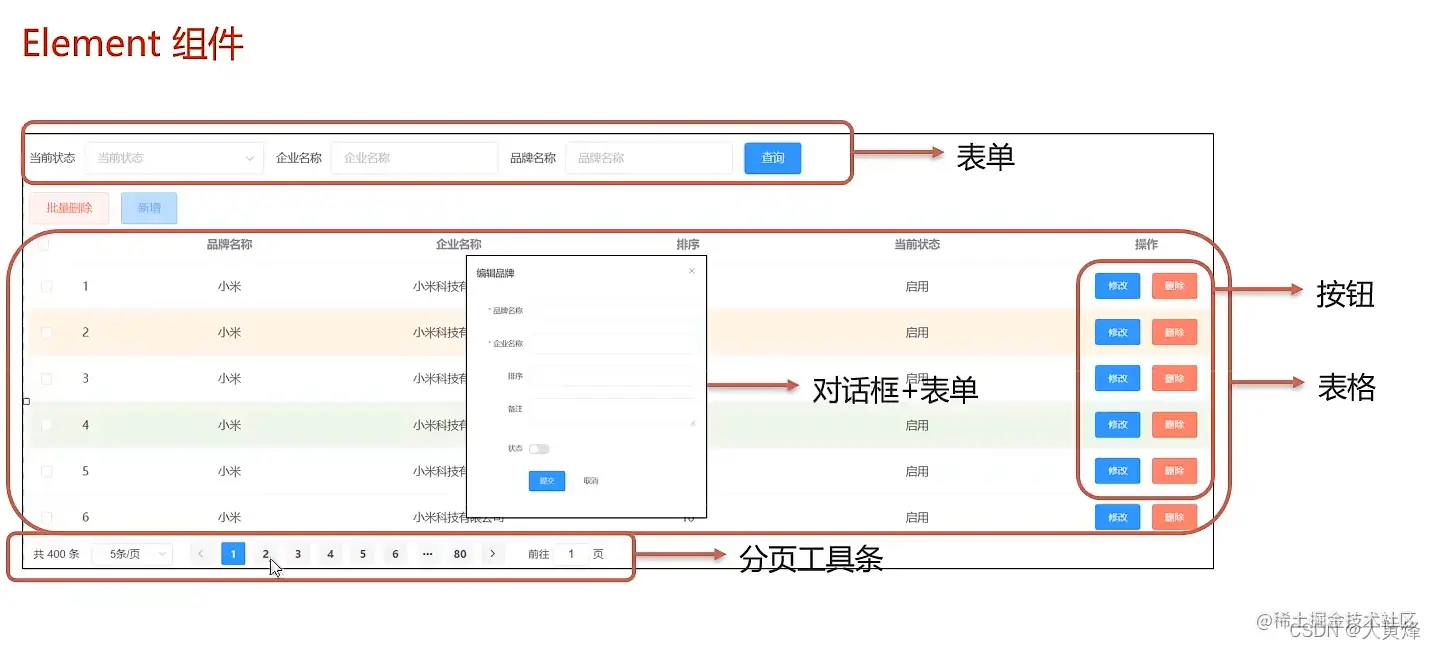This screenshot has height=650, width=1436.
Task: Click the 查询 search button
Action: click(x=771, y=157)
